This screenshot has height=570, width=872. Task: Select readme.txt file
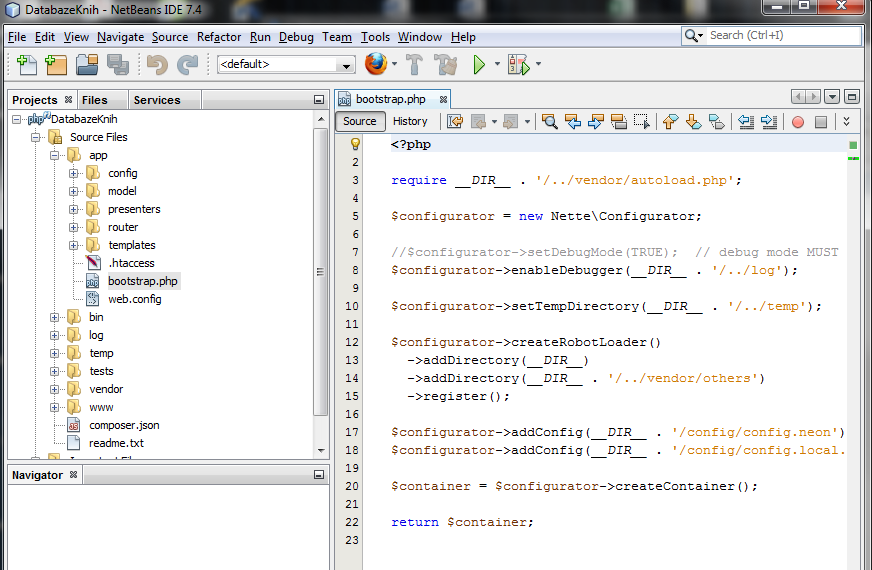click(116, 443)
